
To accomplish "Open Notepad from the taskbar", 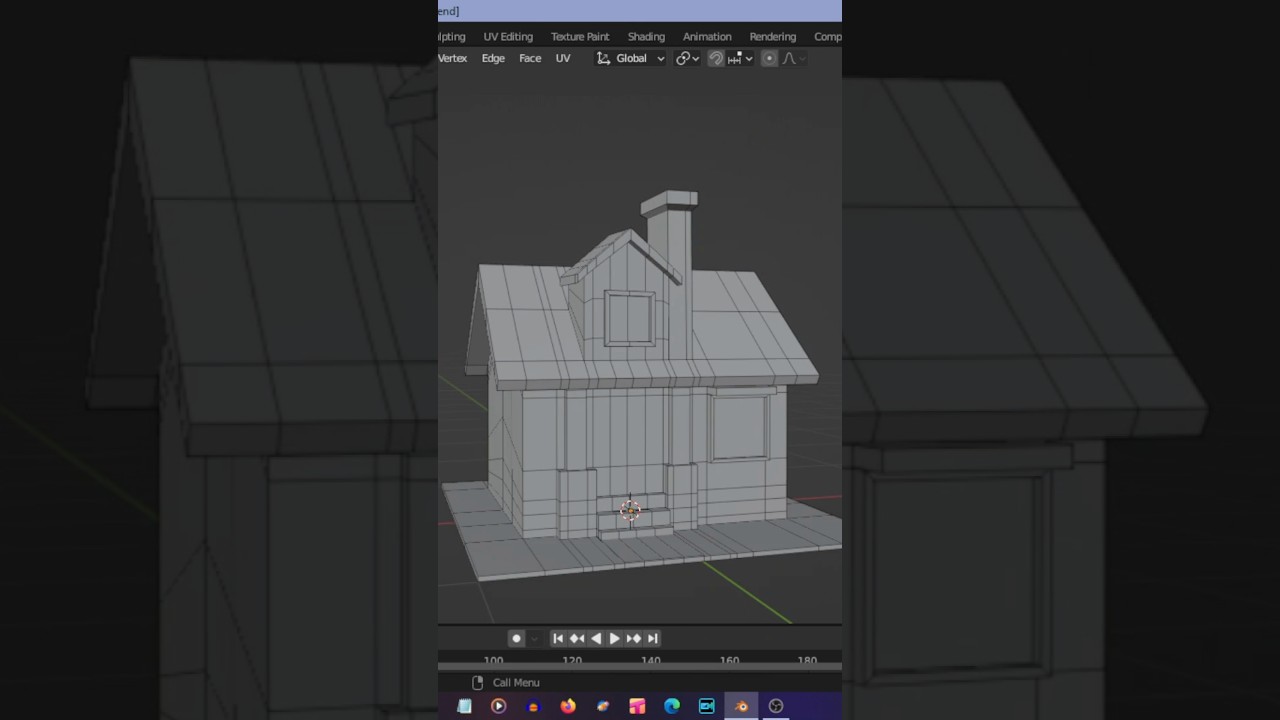I will coord(464,706).
